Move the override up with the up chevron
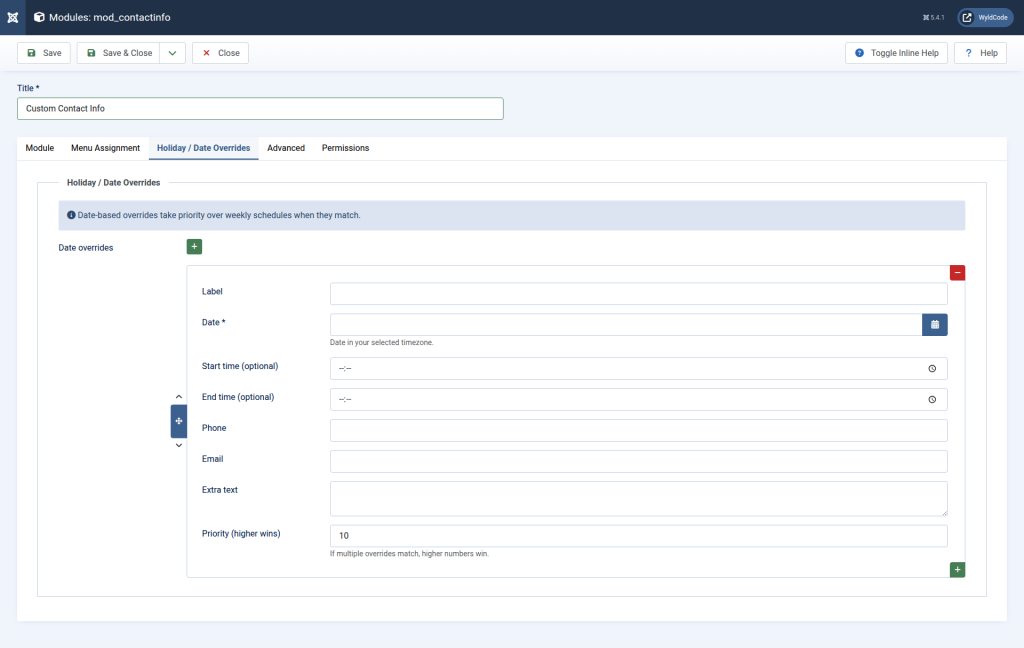1024x648 pixels. pyautogui.click(x=178, y=396)
